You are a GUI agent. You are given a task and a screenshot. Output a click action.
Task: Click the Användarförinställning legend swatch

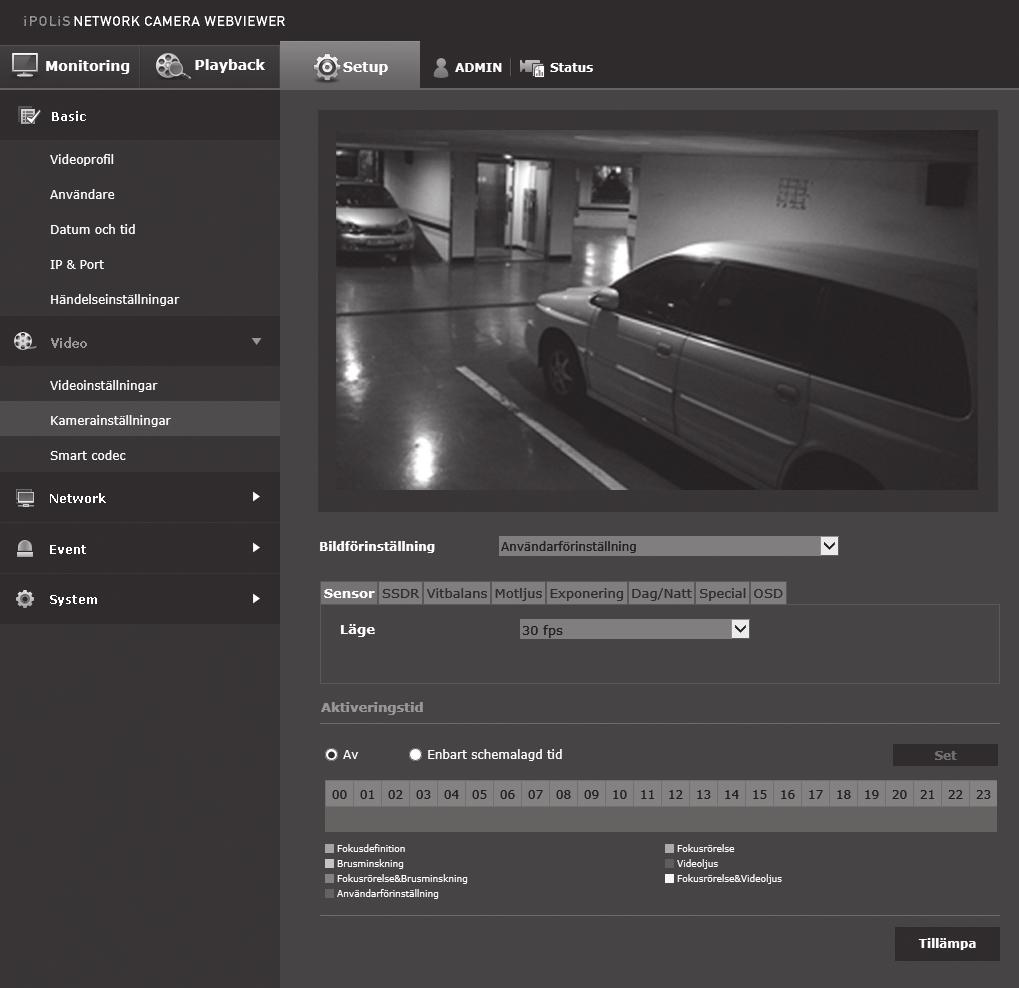pos(329,893)
